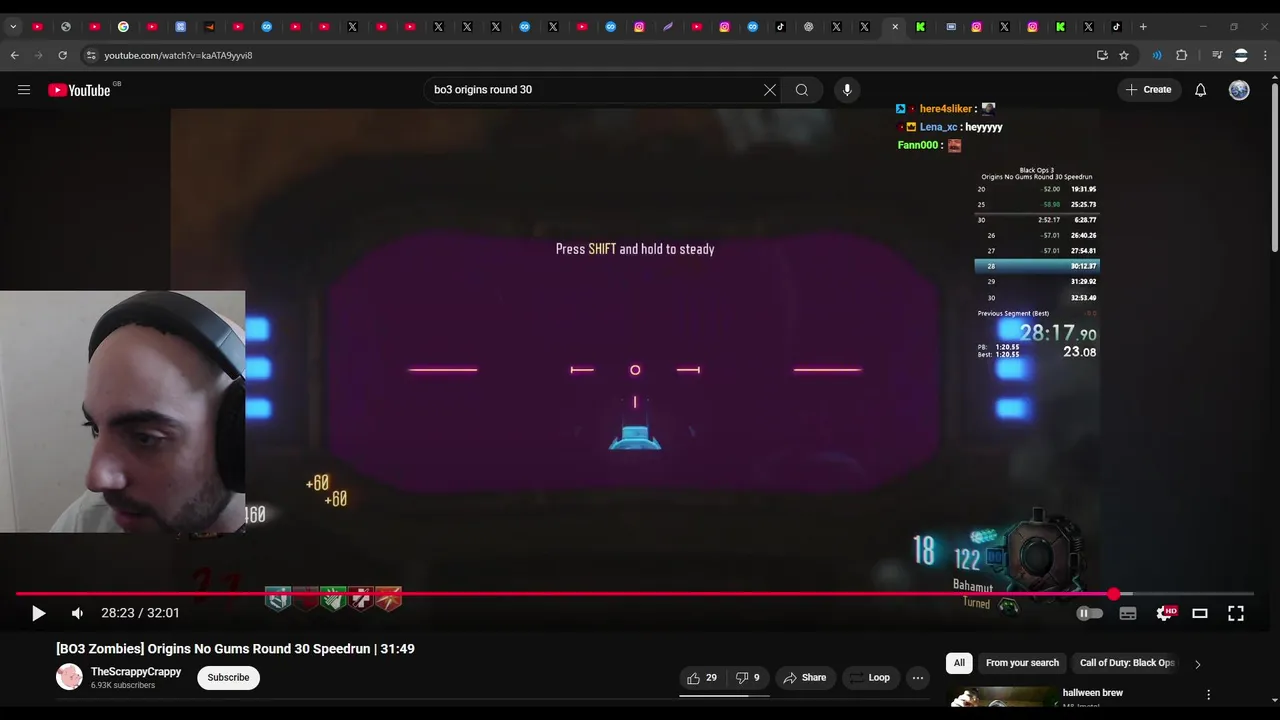Viewport: 1280px width, 720px height.
Task: Show more filter chips with right arrow
Action: pos(1197,664)
